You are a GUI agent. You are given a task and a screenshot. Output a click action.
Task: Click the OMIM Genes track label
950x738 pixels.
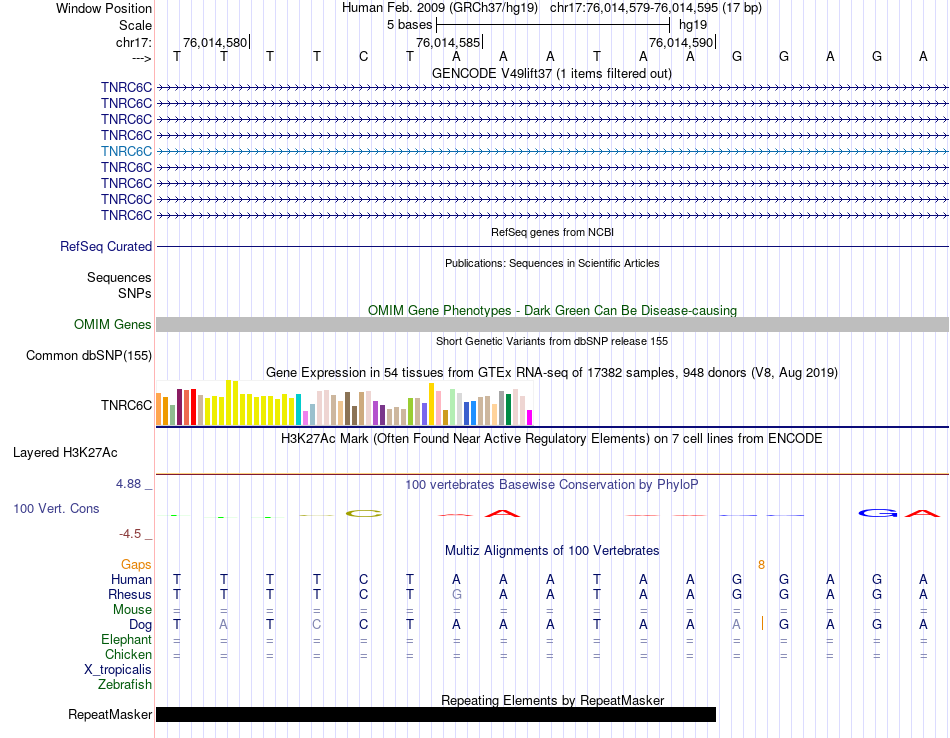(x=112, y=324)
